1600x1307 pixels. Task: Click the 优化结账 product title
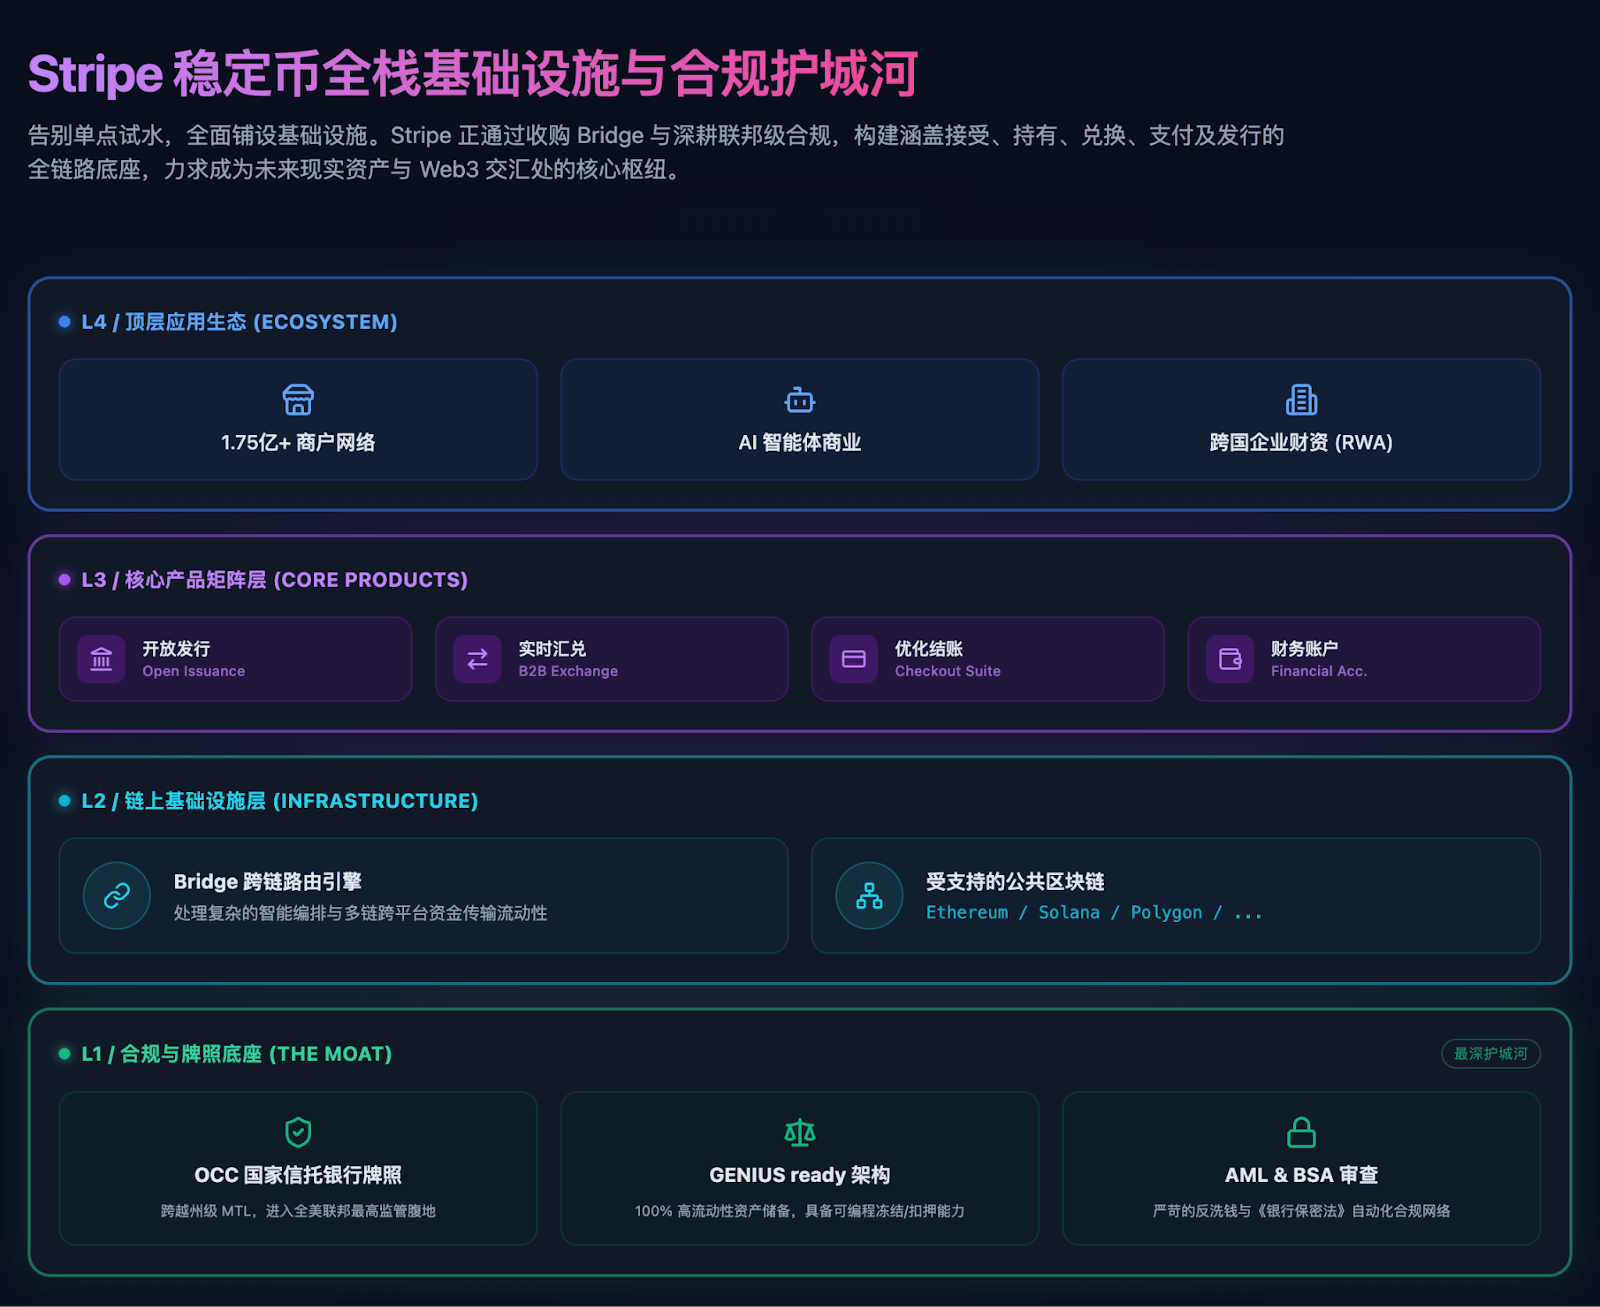coord(929,649)
